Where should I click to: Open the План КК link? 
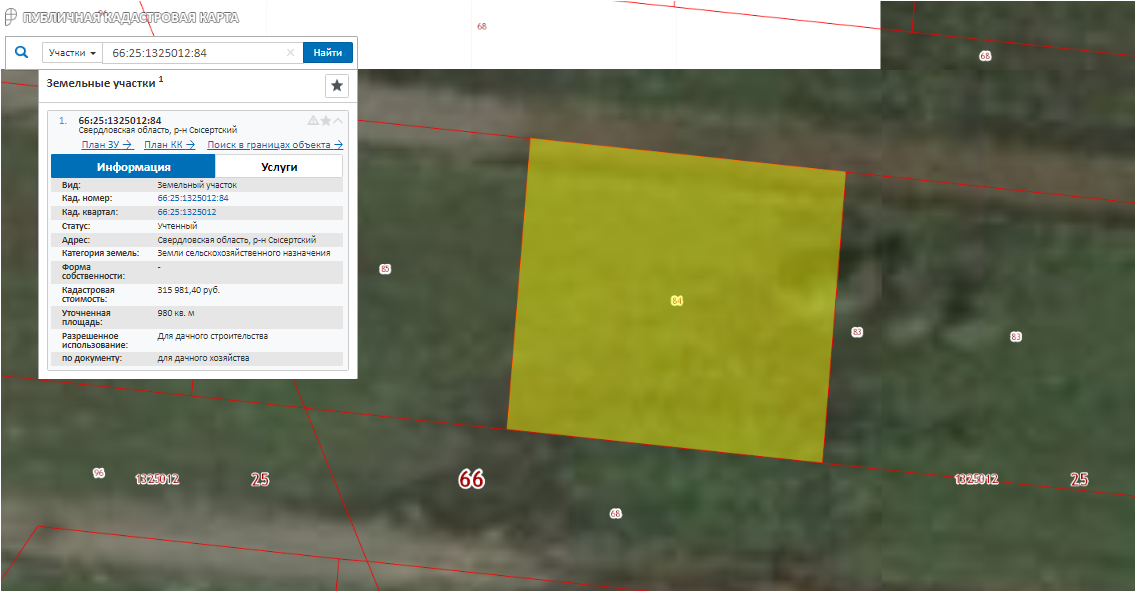(x=169, y=145)
